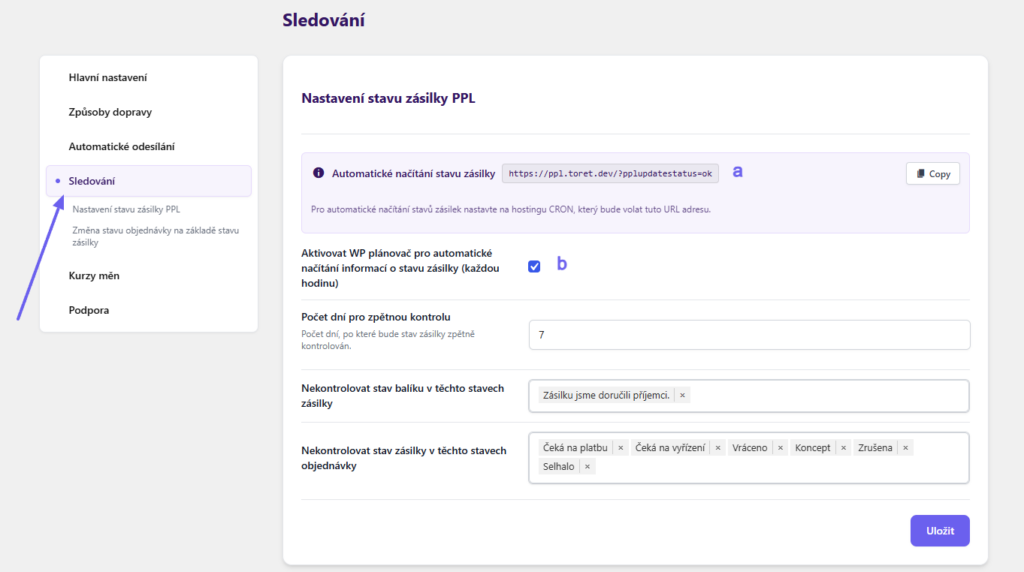
Task: Open Způsoby dopravy section
Action: [110, 112]
